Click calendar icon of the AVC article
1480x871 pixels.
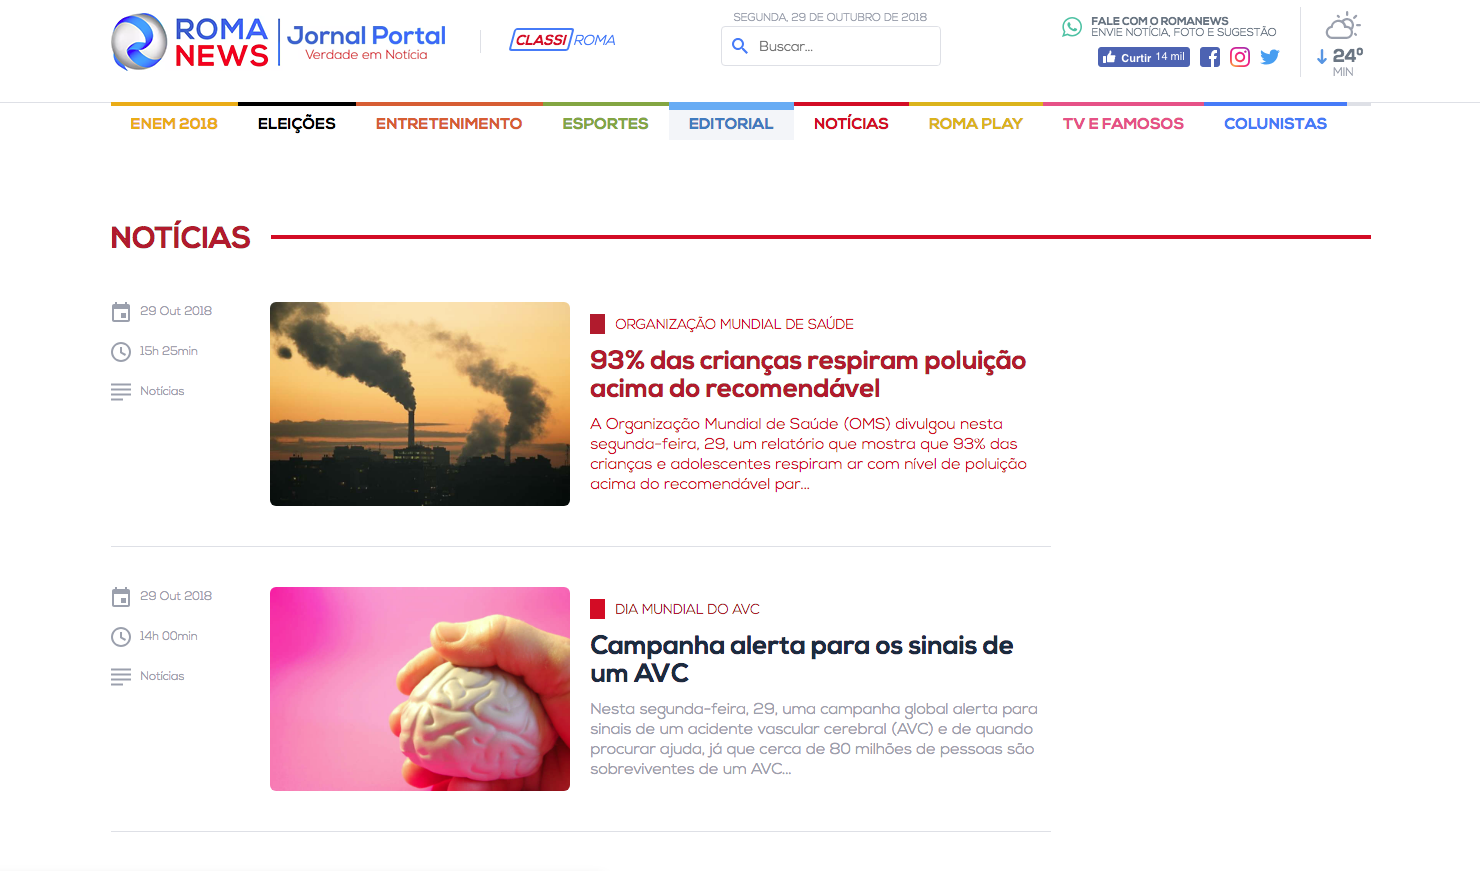click(x=121, y=597)
